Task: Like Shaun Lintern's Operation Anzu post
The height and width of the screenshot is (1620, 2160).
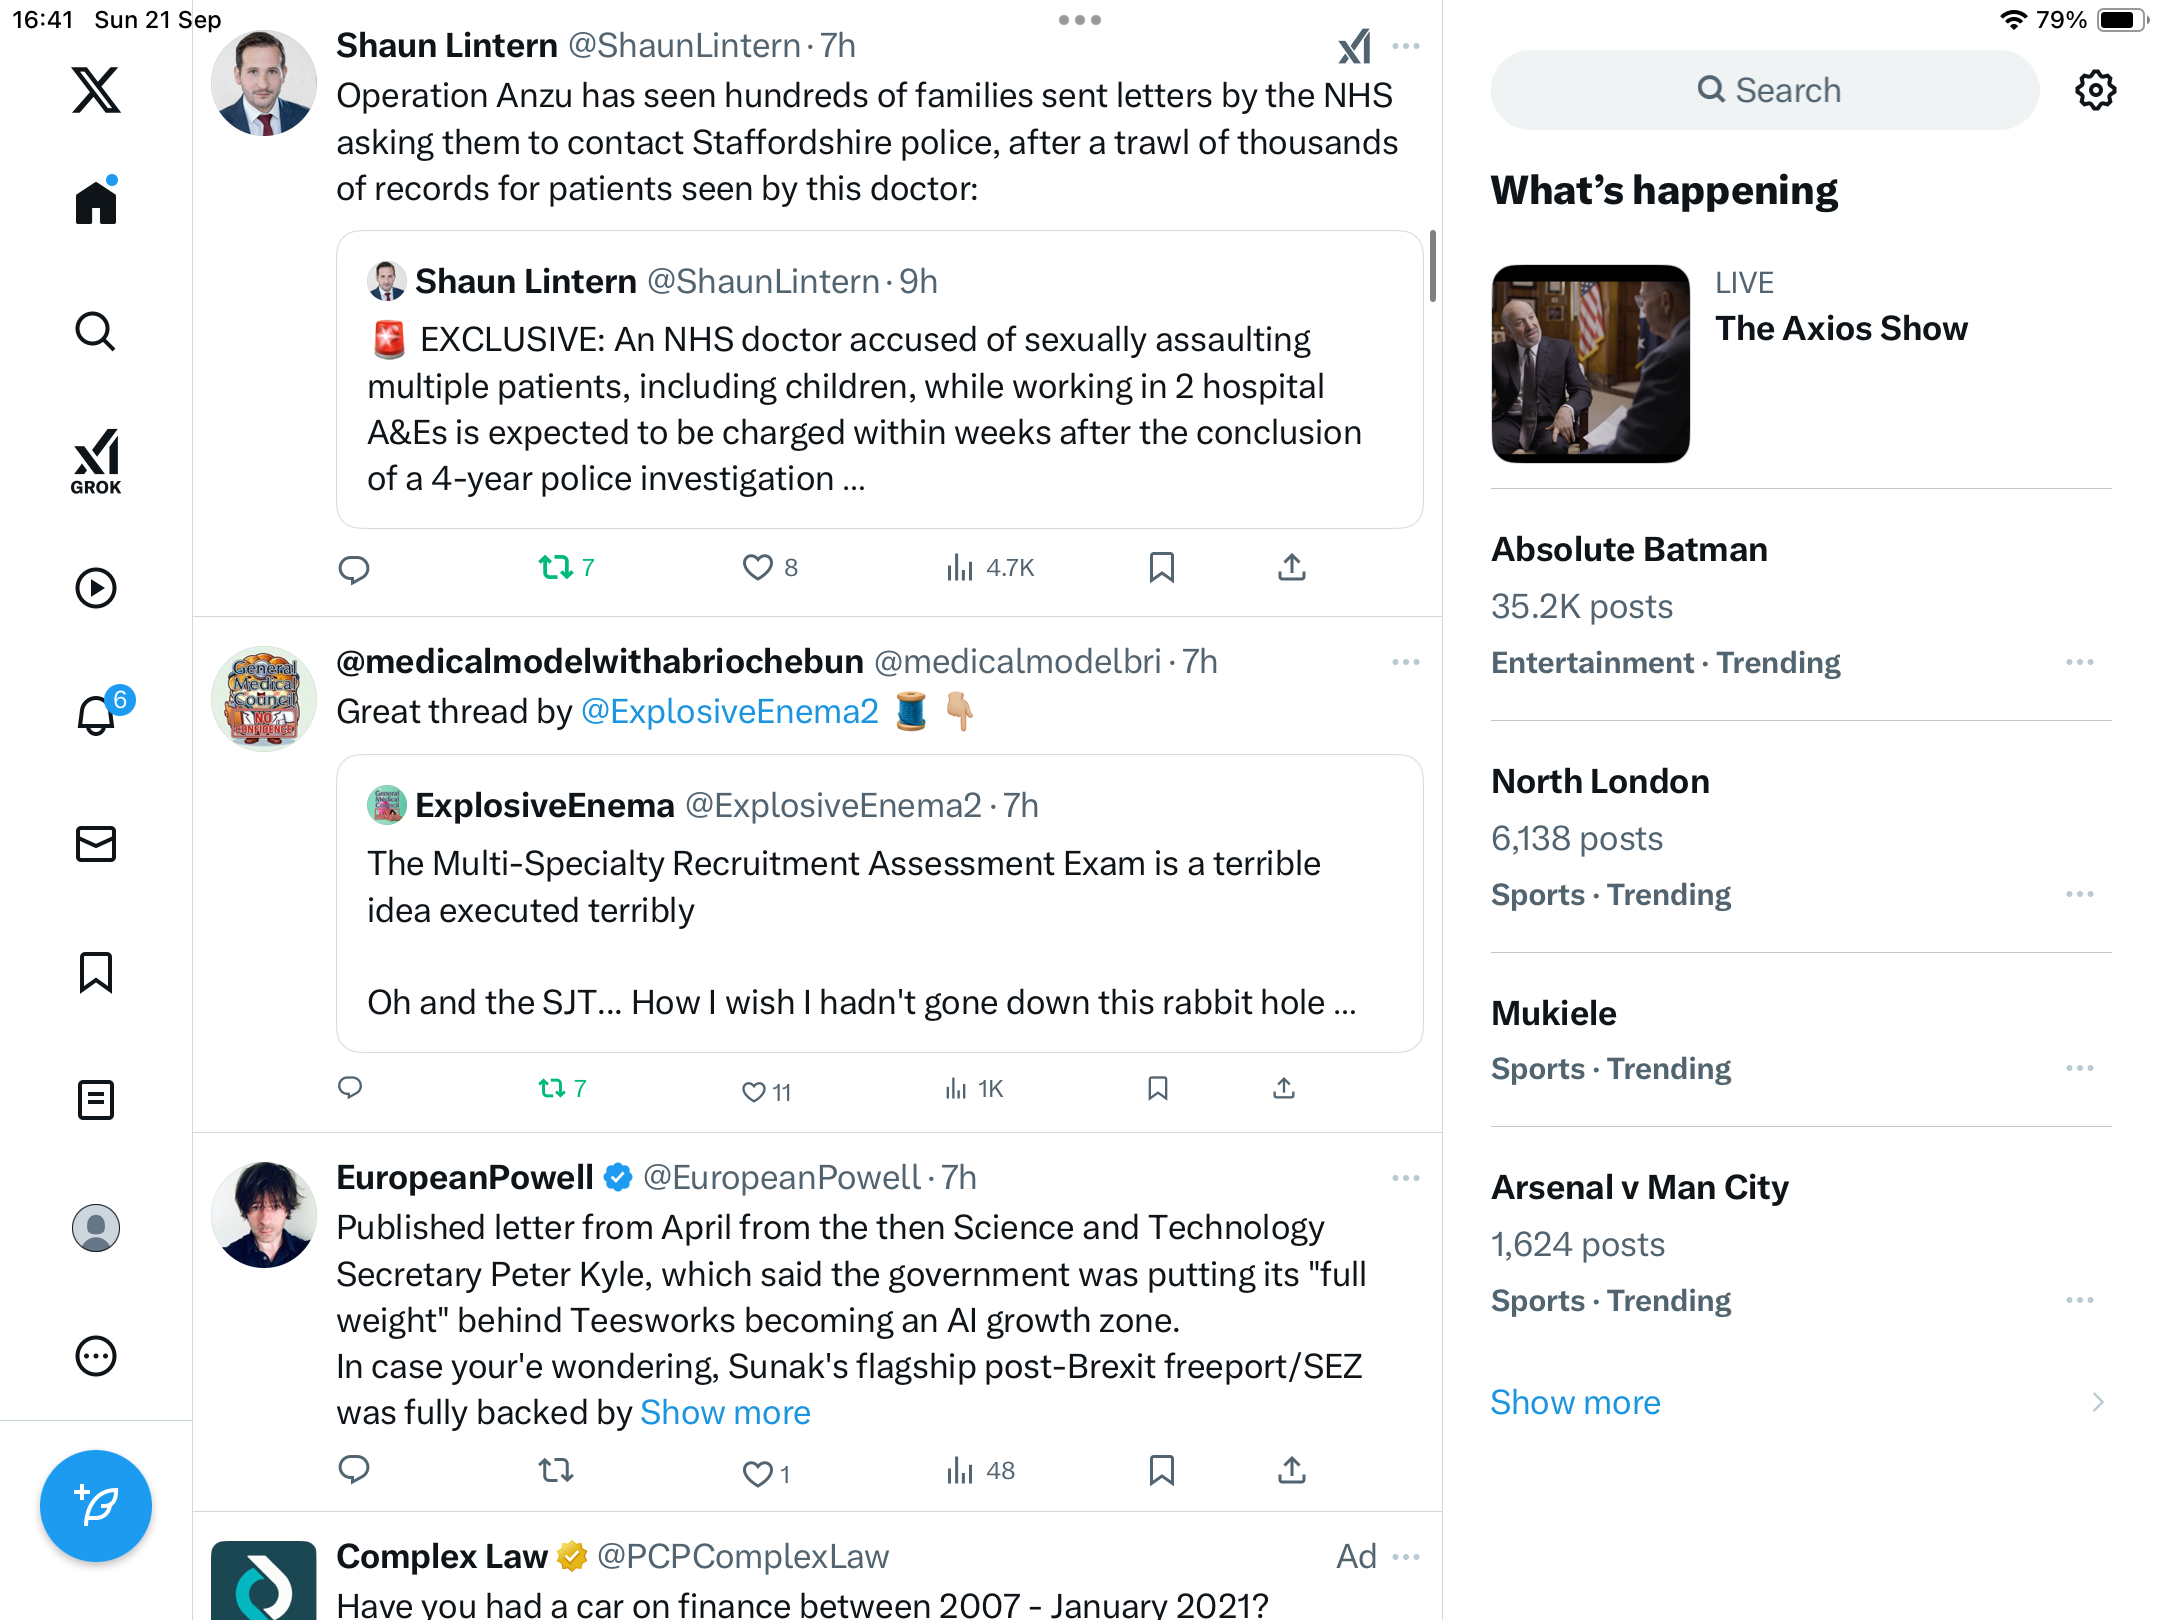Action: [758, 568]
